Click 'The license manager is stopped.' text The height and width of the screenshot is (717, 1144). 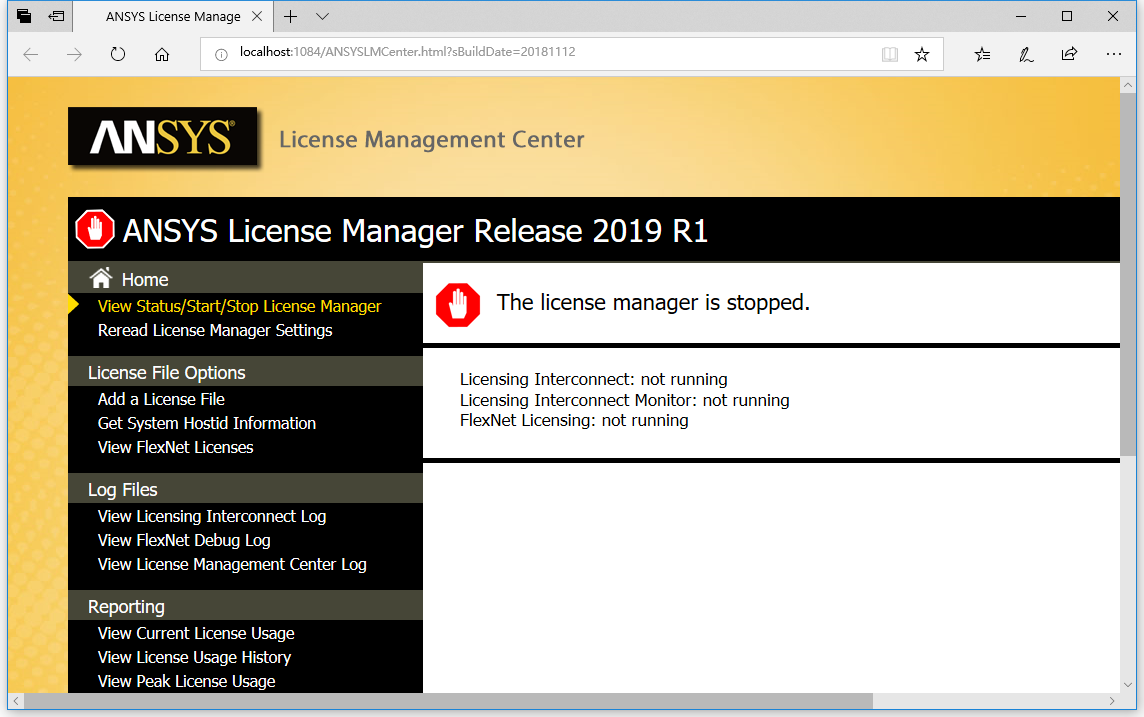click(653, 302)
